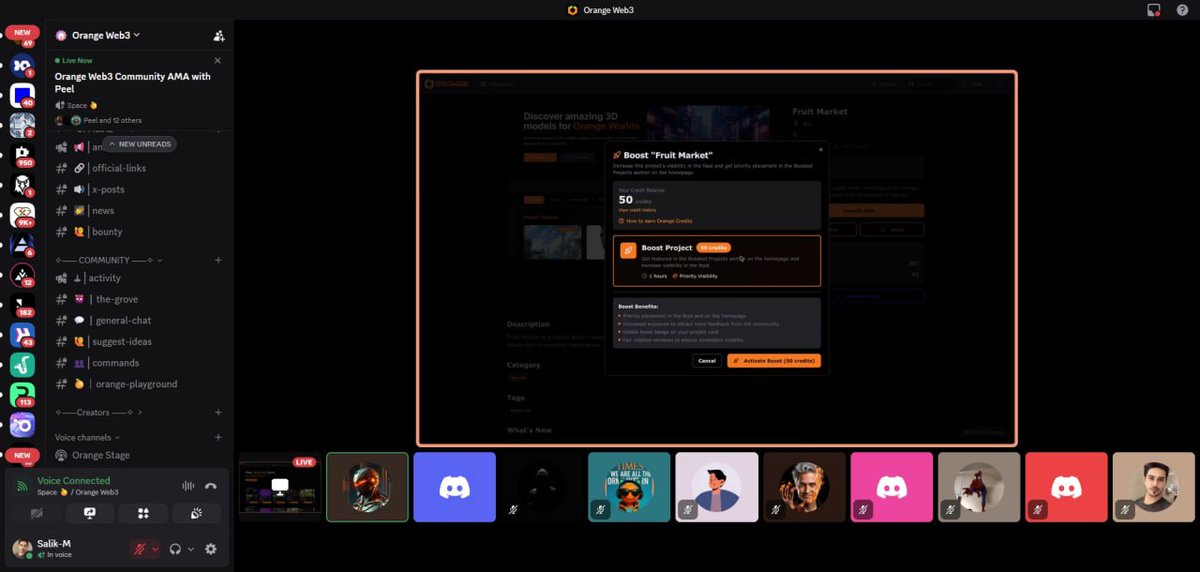Join the Orange Stage channel
The width and height of the screenshot is (1200, 572).
(139, 455)
